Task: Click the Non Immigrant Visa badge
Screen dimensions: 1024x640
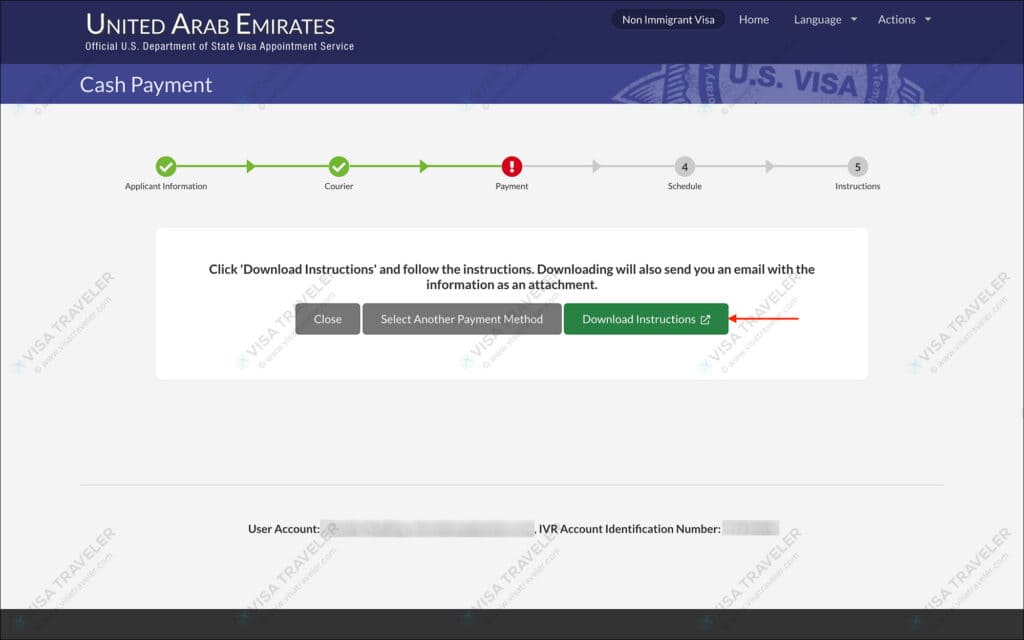Action: 668,20
